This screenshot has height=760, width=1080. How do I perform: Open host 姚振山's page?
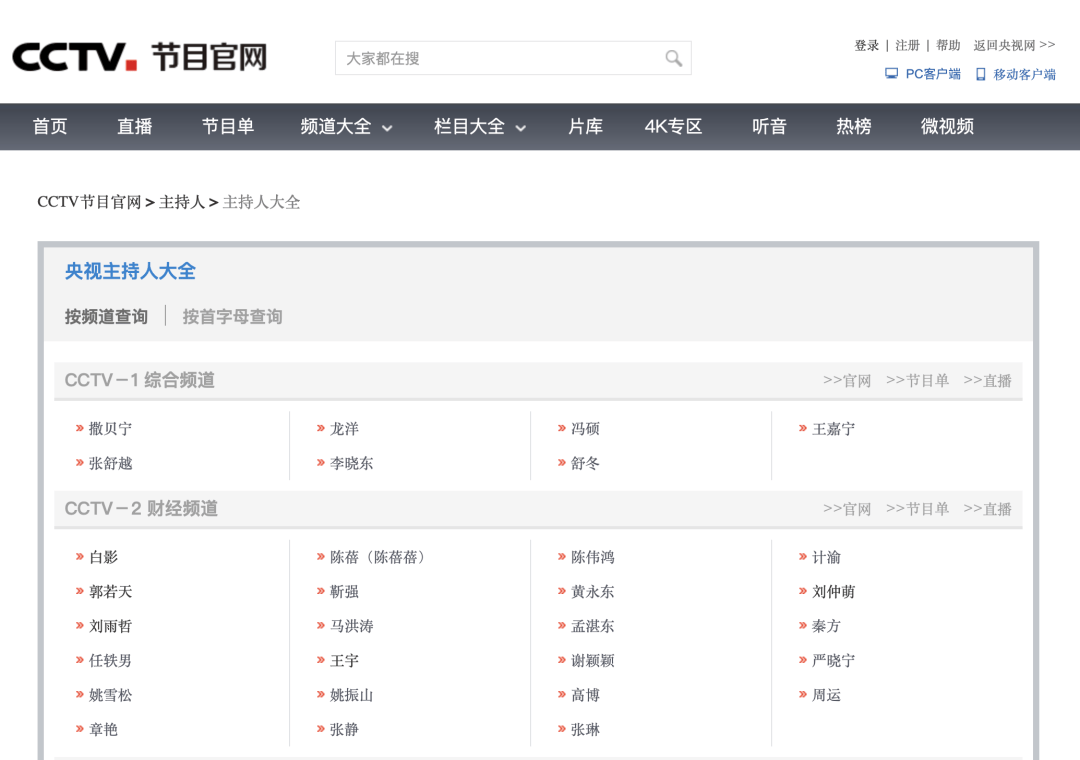click(351, 695)
